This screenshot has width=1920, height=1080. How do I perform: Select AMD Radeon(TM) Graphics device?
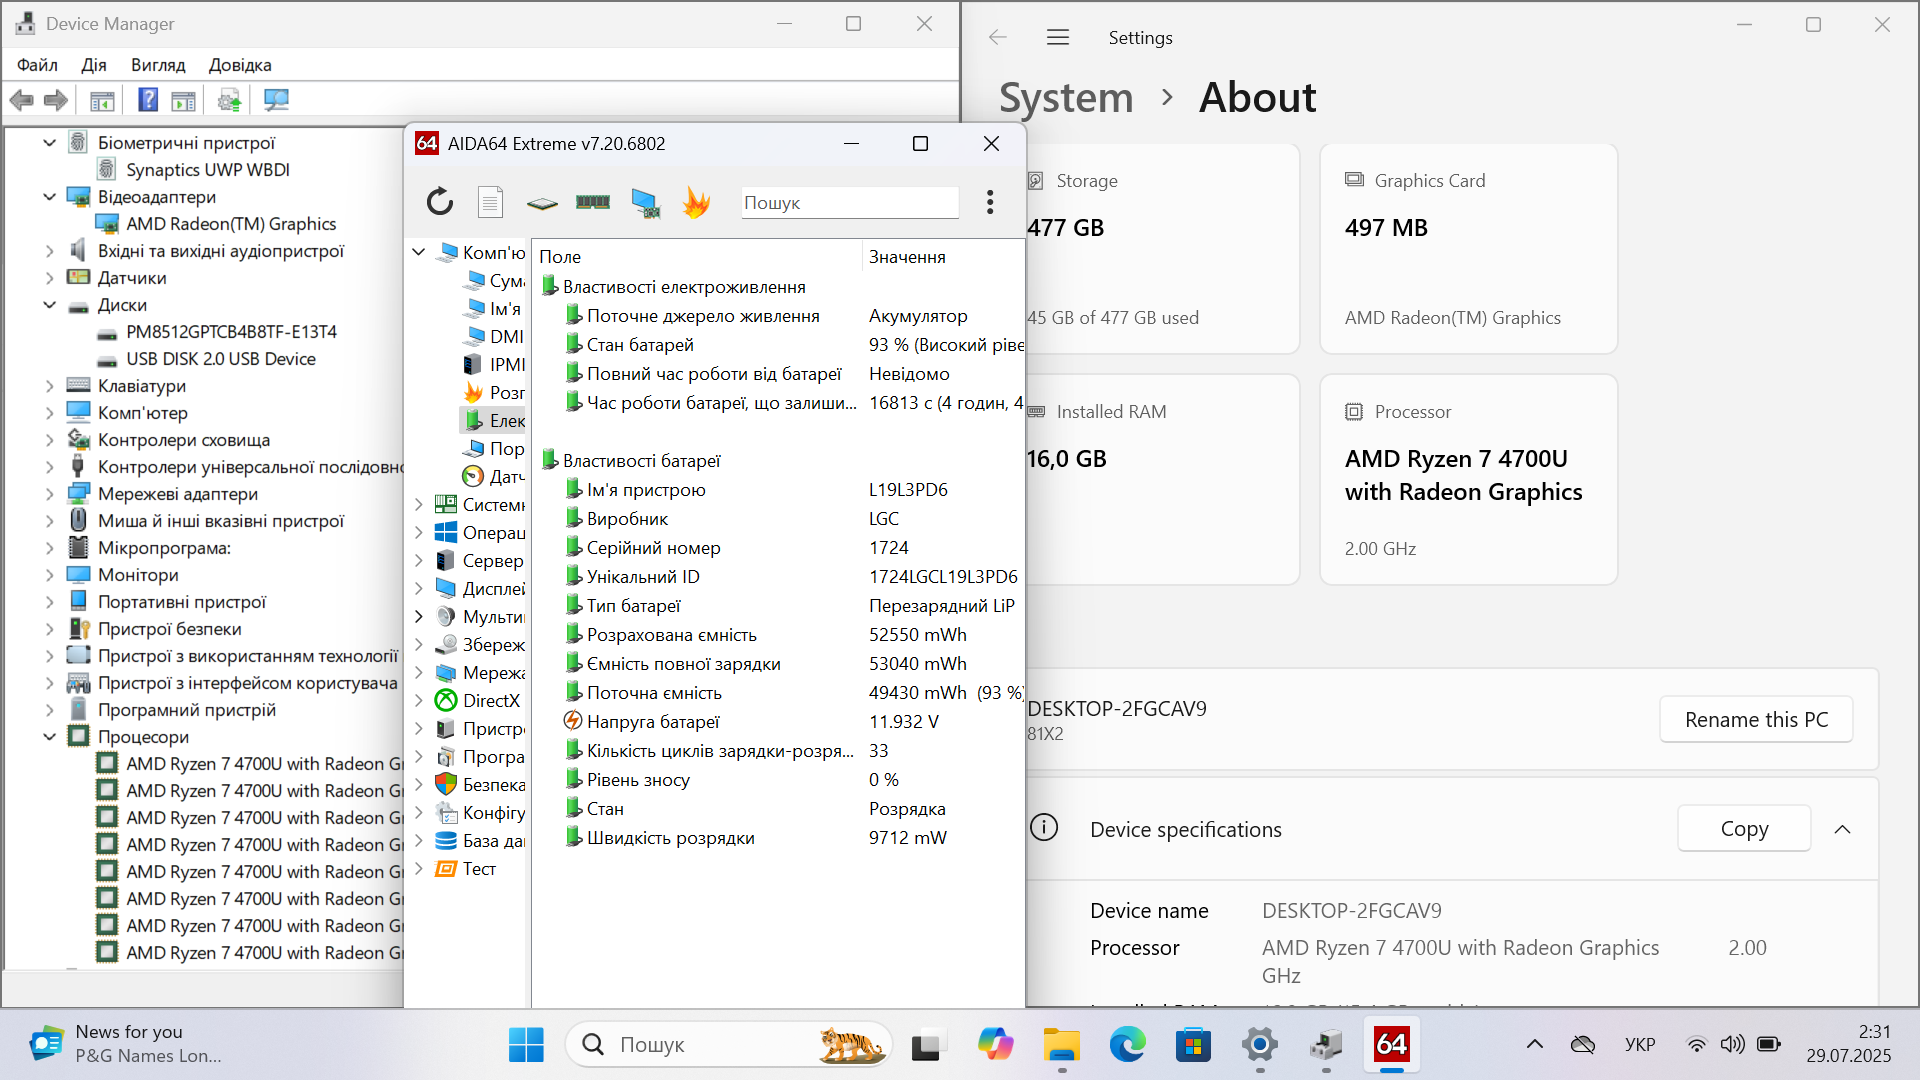pos(231,224)
